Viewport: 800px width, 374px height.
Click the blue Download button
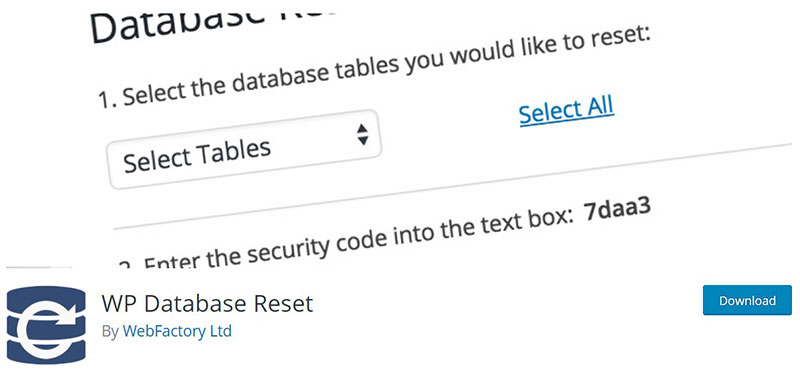[747, 300]
